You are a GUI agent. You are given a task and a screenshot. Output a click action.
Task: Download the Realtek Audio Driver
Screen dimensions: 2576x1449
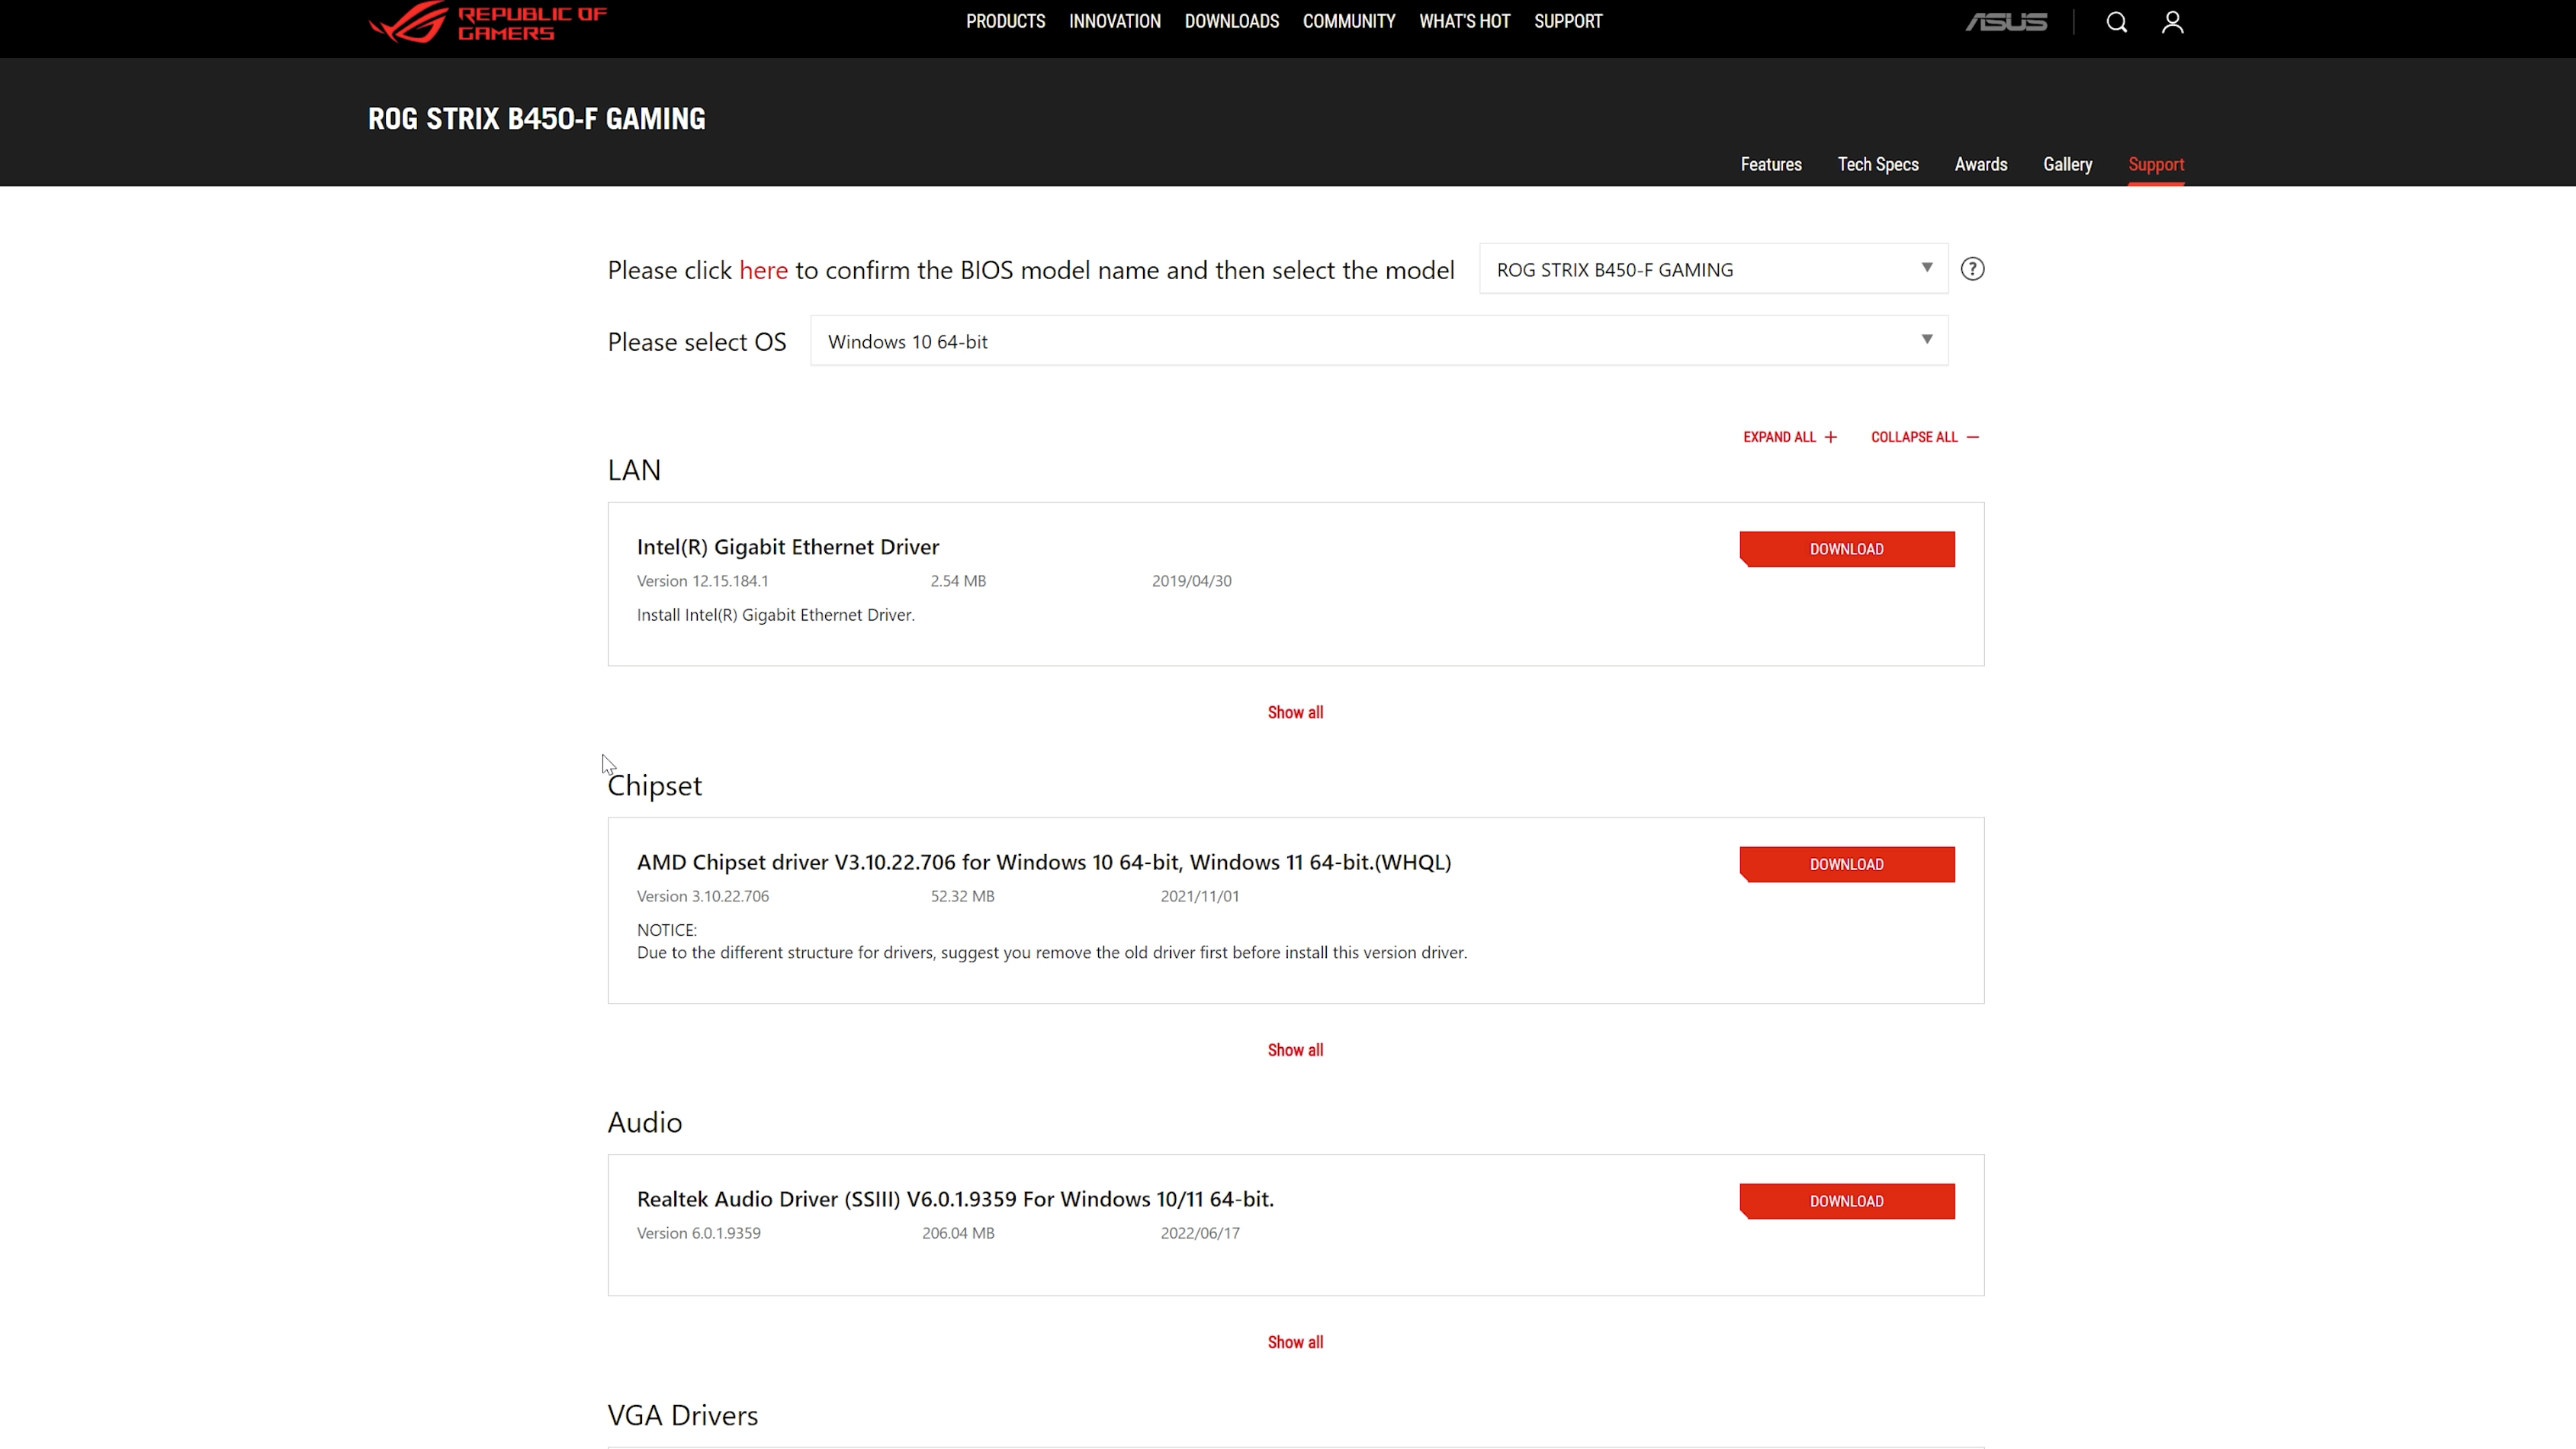pos(1846,1201)
